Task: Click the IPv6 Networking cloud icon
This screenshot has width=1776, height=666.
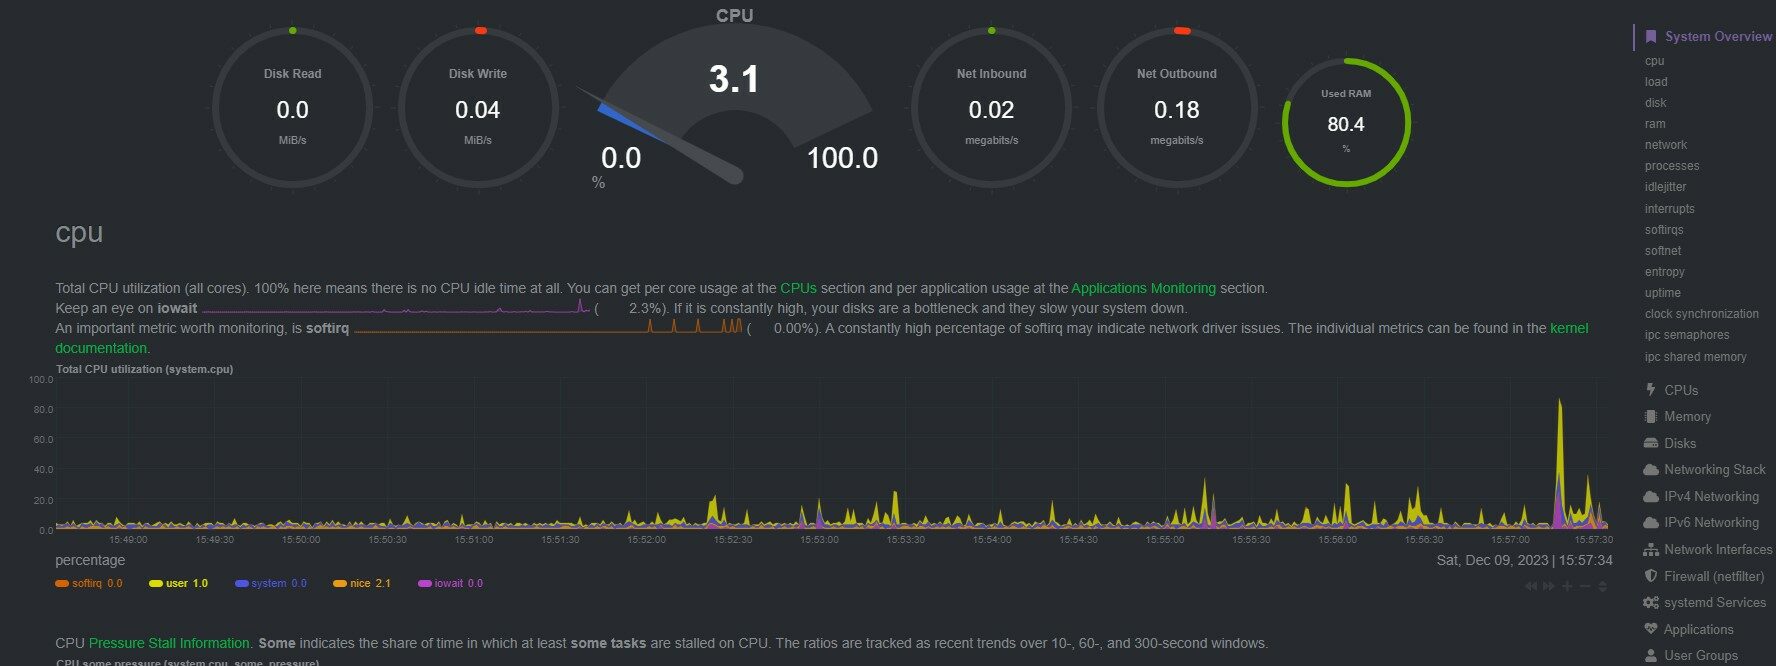Action: click(x=1651, y=522)
